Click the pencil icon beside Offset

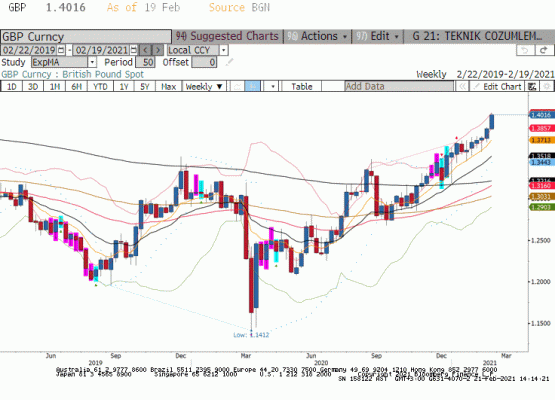coord(230,62)
